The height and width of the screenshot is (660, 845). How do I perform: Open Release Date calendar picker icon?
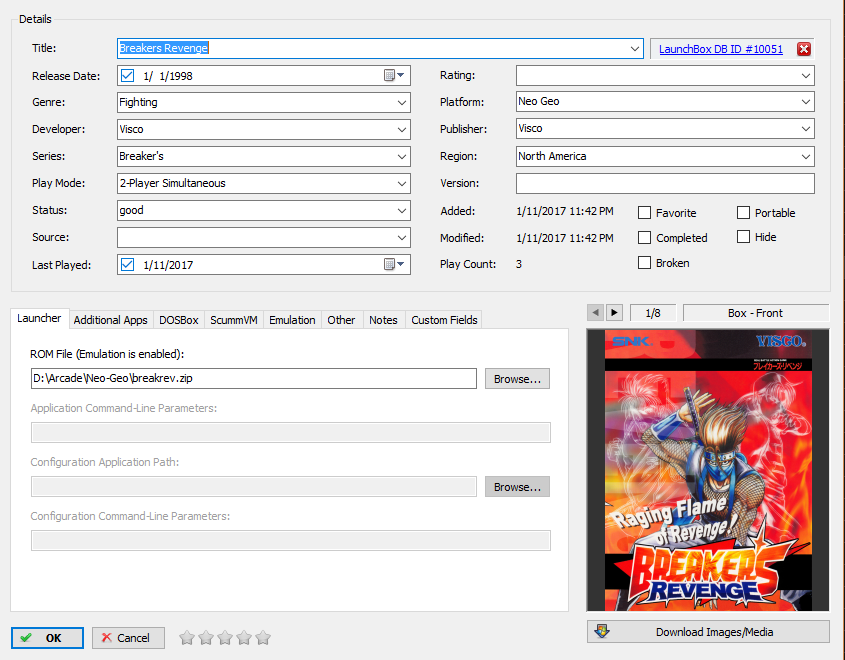393,75
